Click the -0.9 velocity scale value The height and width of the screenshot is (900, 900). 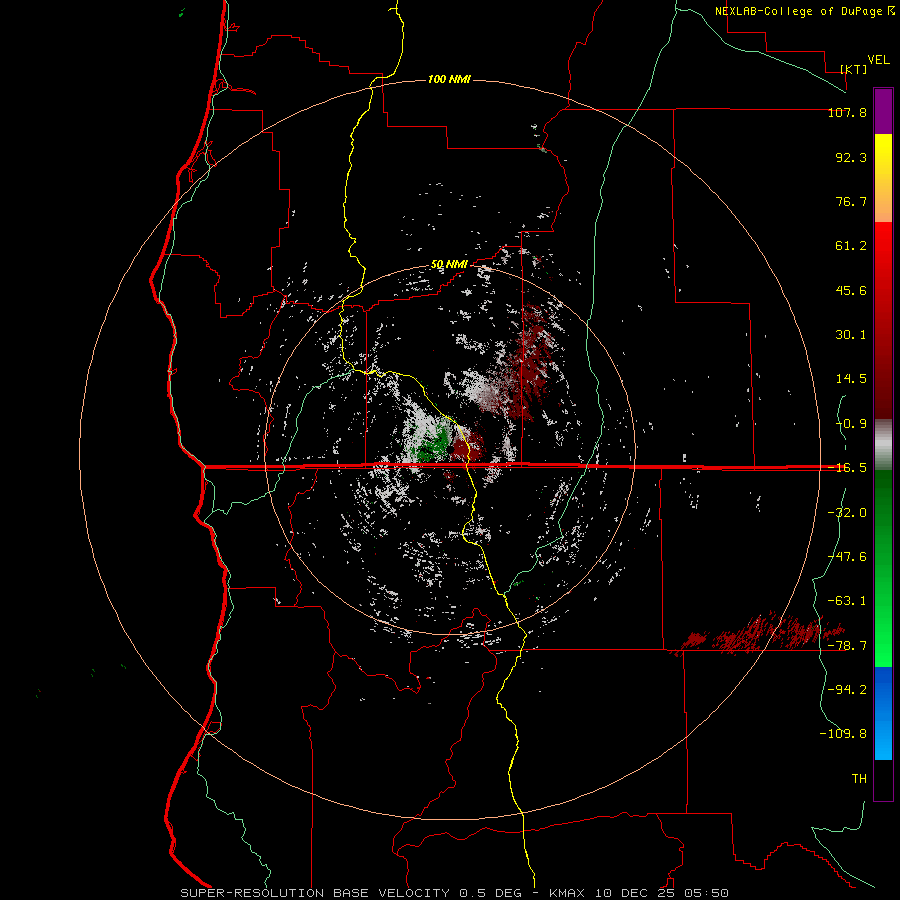click(851, 424)
